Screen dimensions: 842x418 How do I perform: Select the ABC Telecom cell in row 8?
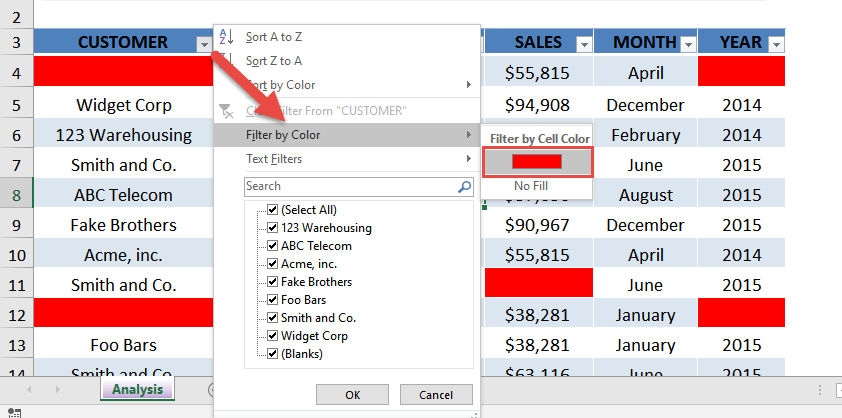click(x=124, y=195)
